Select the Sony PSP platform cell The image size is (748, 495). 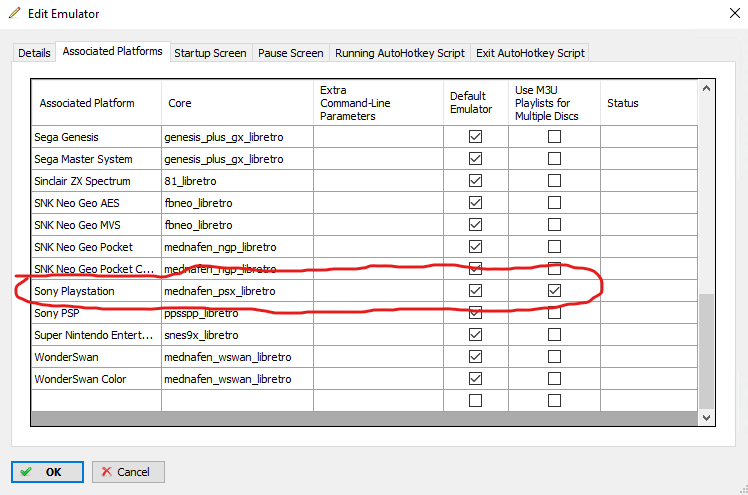pyautogui.click(x=96, y=313)
